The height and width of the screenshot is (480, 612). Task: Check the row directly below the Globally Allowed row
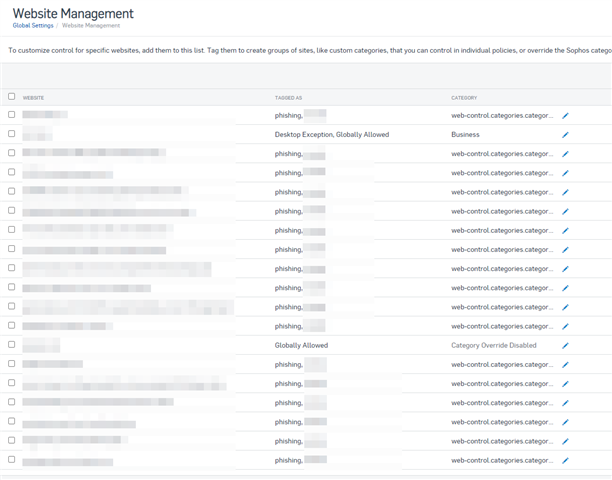(12, 363)
